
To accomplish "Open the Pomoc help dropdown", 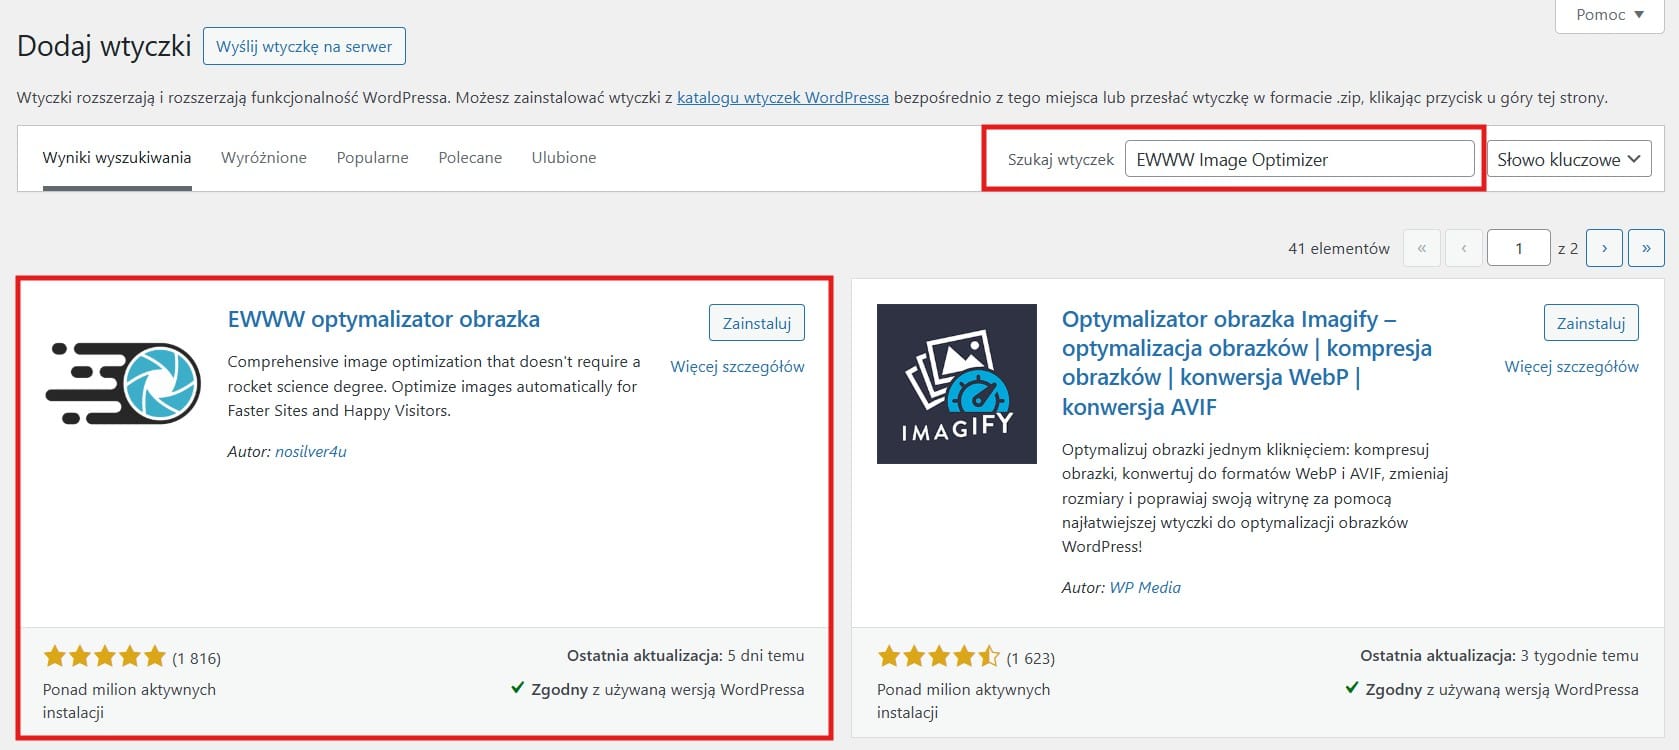I will coord(1609,15).
